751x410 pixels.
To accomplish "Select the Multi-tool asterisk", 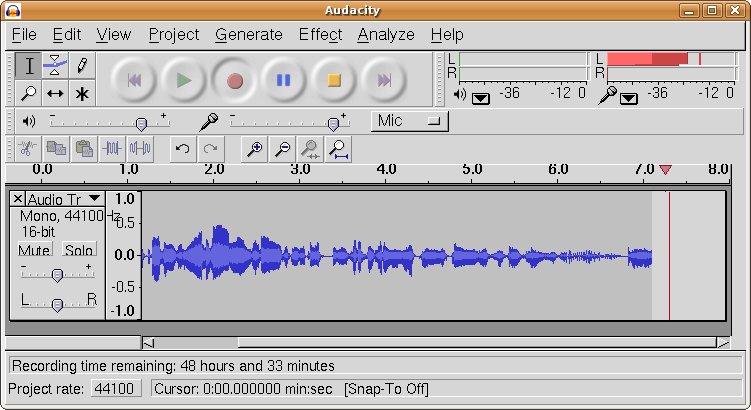I will 82,93.
